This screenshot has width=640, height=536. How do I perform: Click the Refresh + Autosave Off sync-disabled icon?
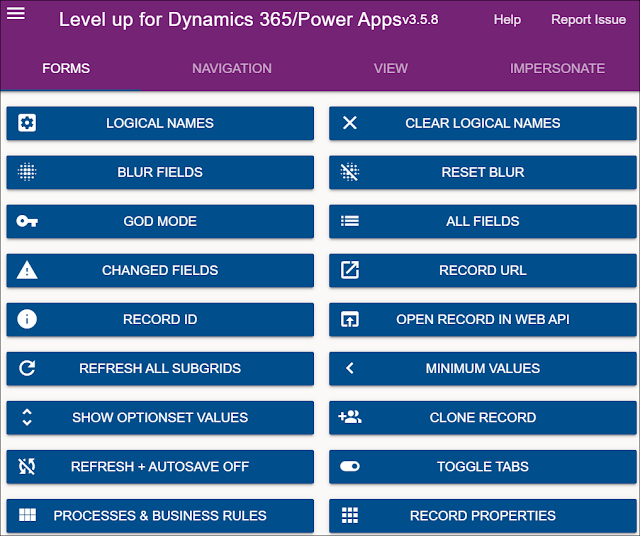(x=27, y=466)
